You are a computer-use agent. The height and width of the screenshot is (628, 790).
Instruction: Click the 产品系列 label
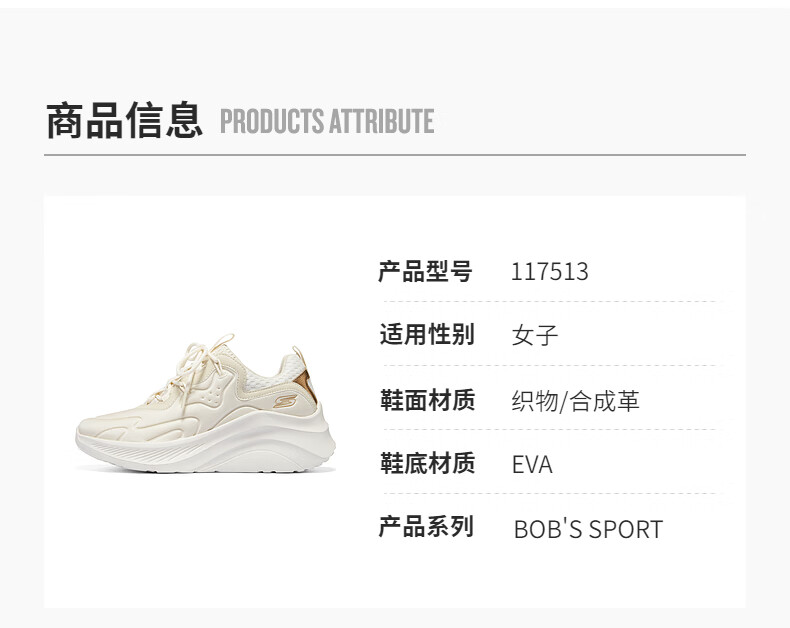426,527
